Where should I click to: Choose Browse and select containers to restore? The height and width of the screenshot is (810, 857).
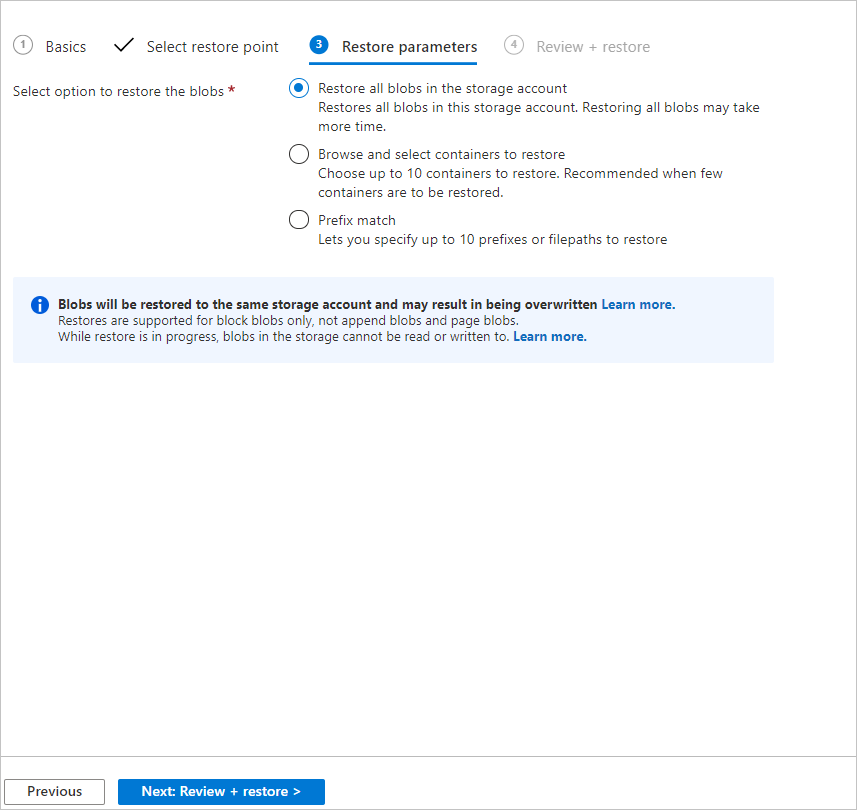coord(298,154)
